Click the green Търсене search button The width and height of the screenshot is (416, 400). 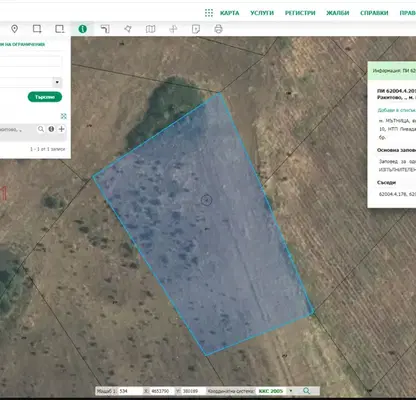45,97
